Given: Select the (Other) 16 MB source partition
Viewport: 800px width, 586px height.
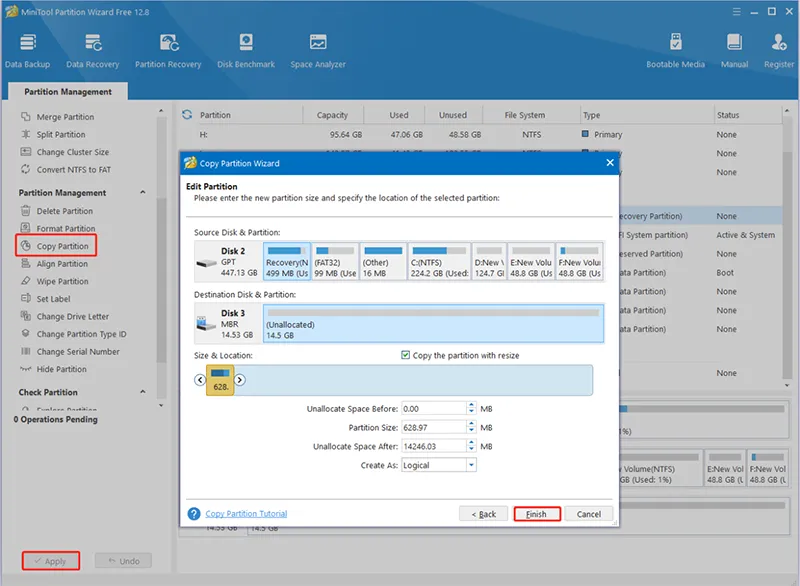Looking at the screenshot, I should point(383,262).
